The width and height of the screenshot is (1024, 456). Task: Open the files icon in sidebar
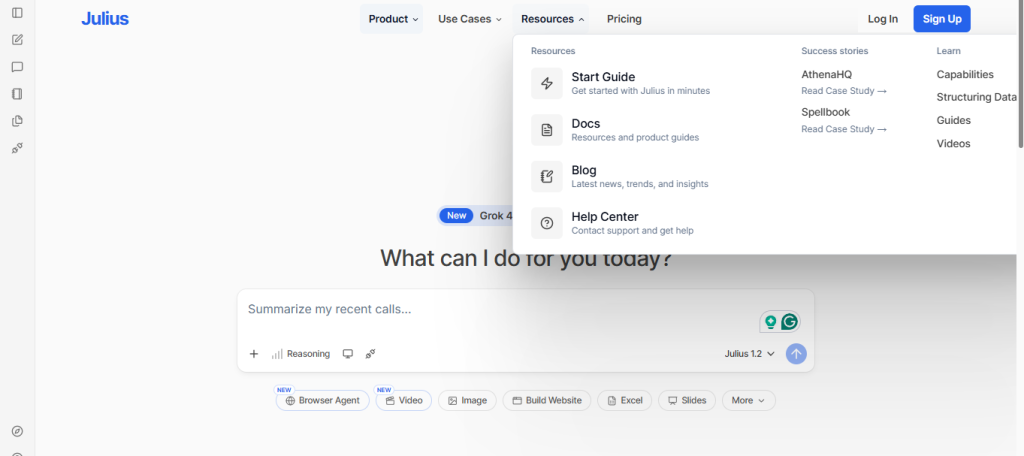[18, 121]
